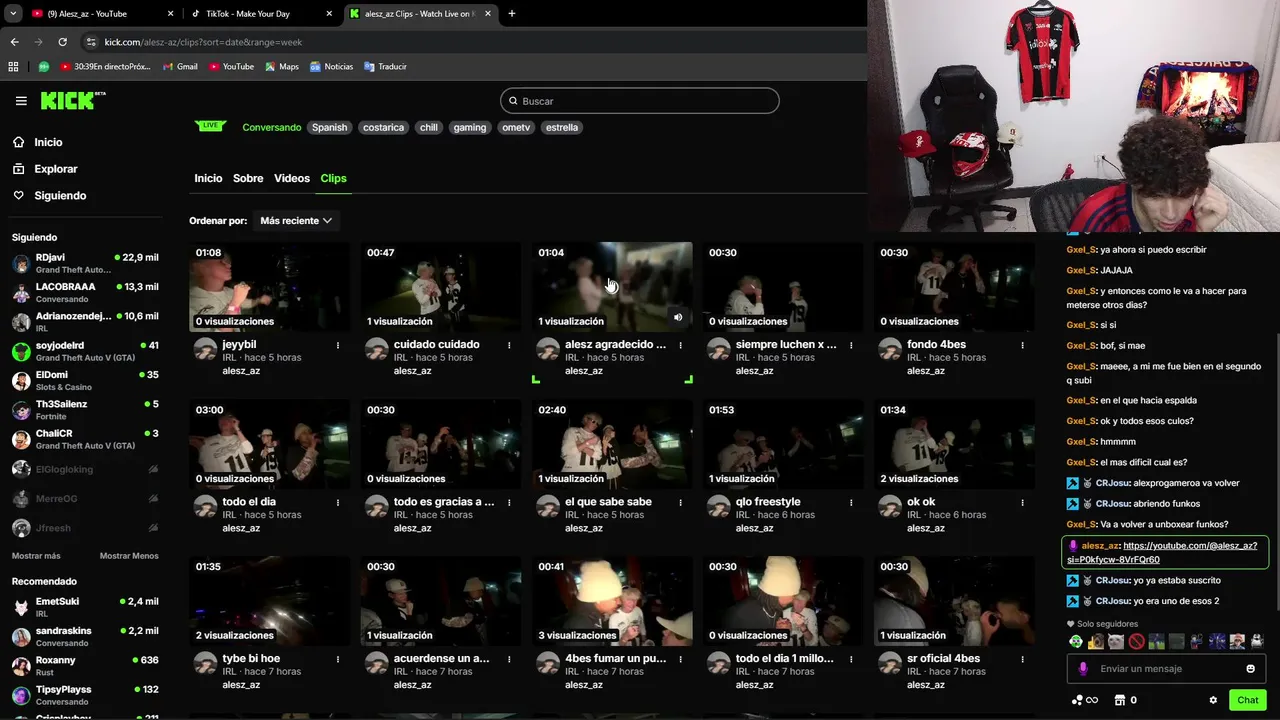Open Roxanny recommended channel
Viewport: 1280px width, 720px height.
pos(85,667)
